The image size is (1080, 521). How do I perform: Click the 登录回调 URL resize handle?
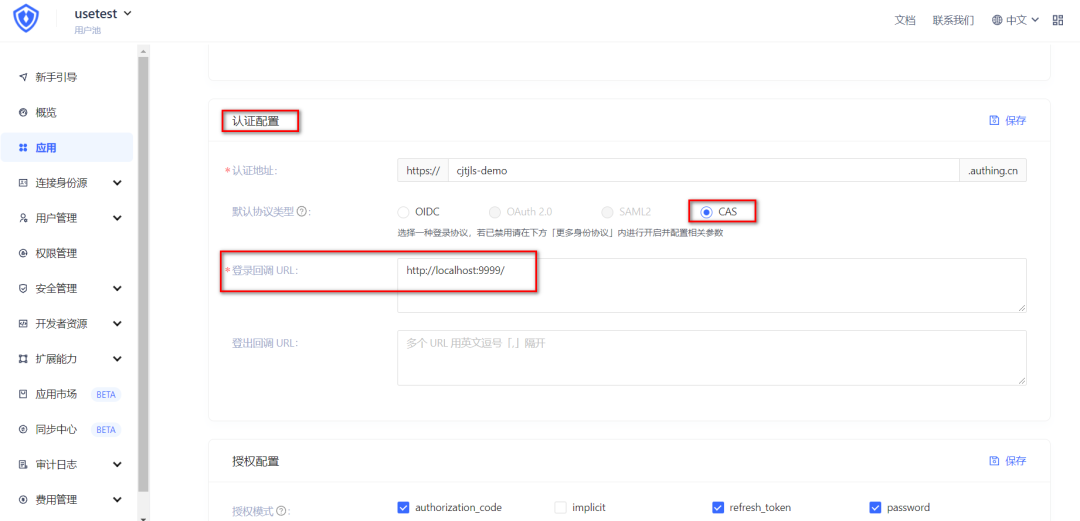point(1022,307)
